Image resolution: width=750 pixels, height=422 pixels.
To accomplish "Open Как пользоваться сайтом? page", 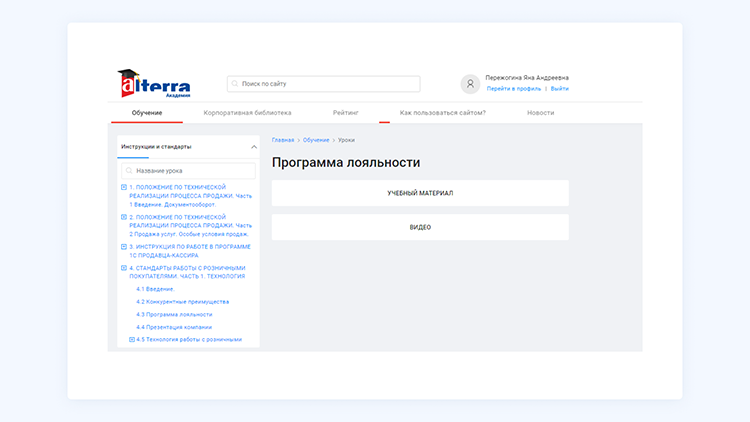I will pyautogui.click(x=442, y=113).
